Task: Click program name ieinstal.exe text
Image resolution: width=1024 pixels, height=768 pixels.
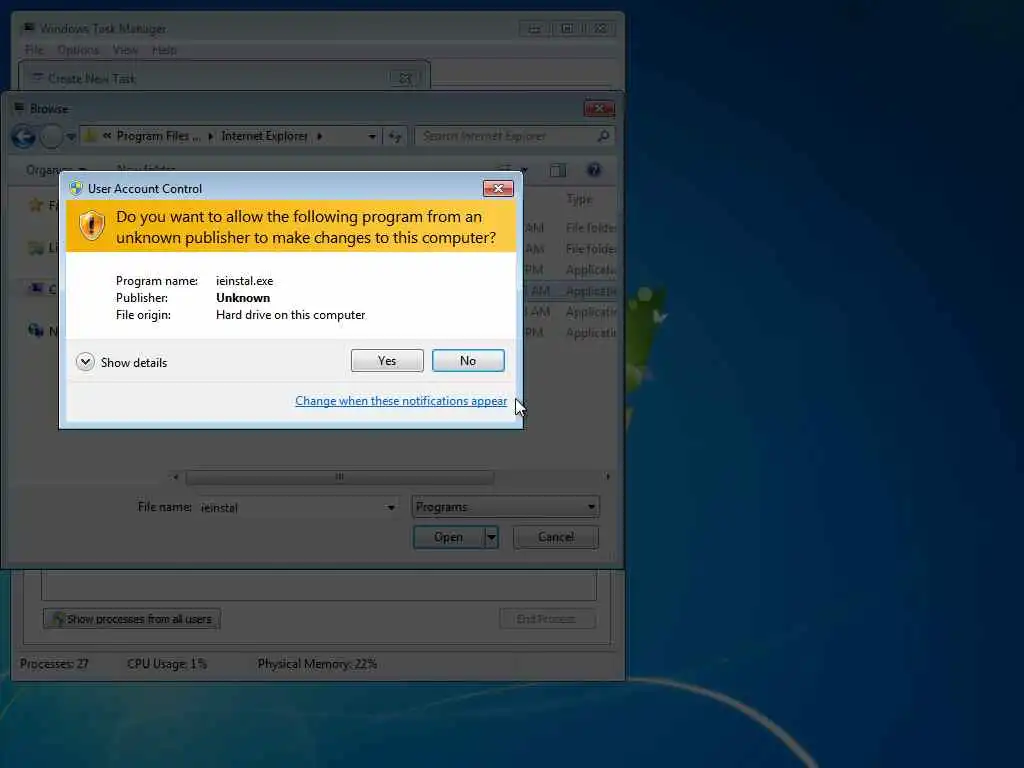Action: [244, 281]
